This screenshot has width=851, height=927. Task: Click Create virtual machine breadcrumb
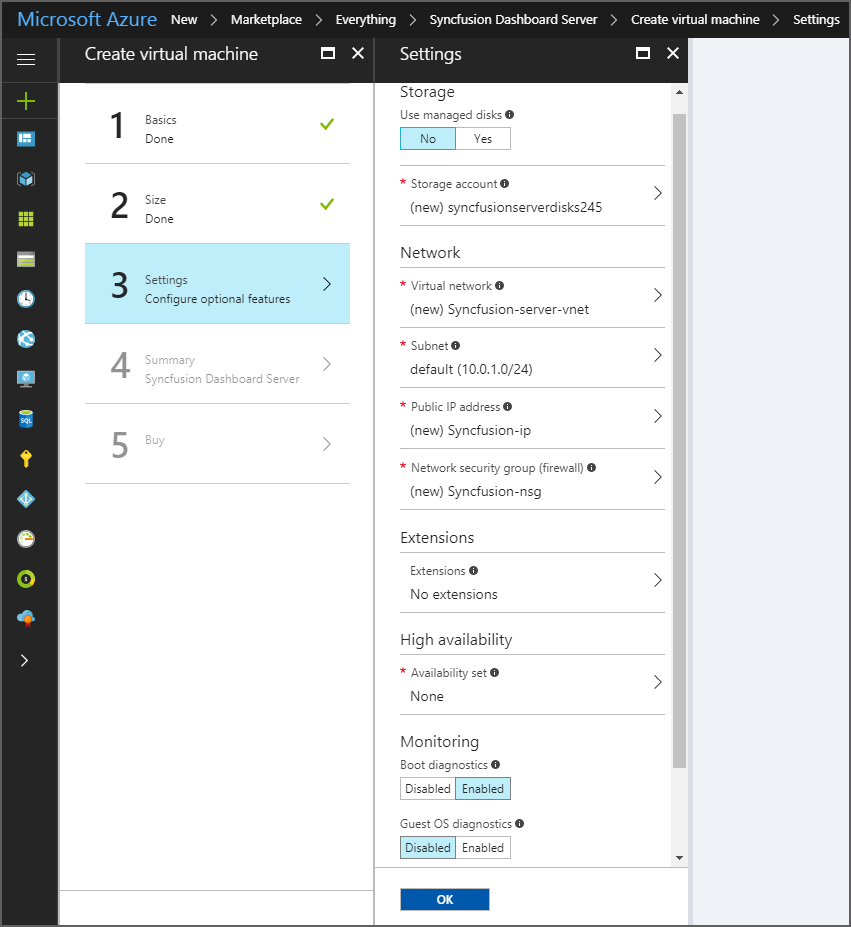pyautogui.click(x=695, y=20)
